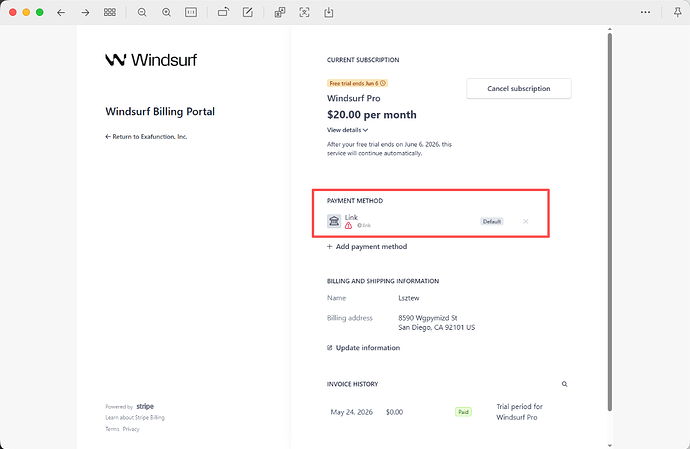Click the Cancel subscription button

pyautogui.click(x=519, y=88)
